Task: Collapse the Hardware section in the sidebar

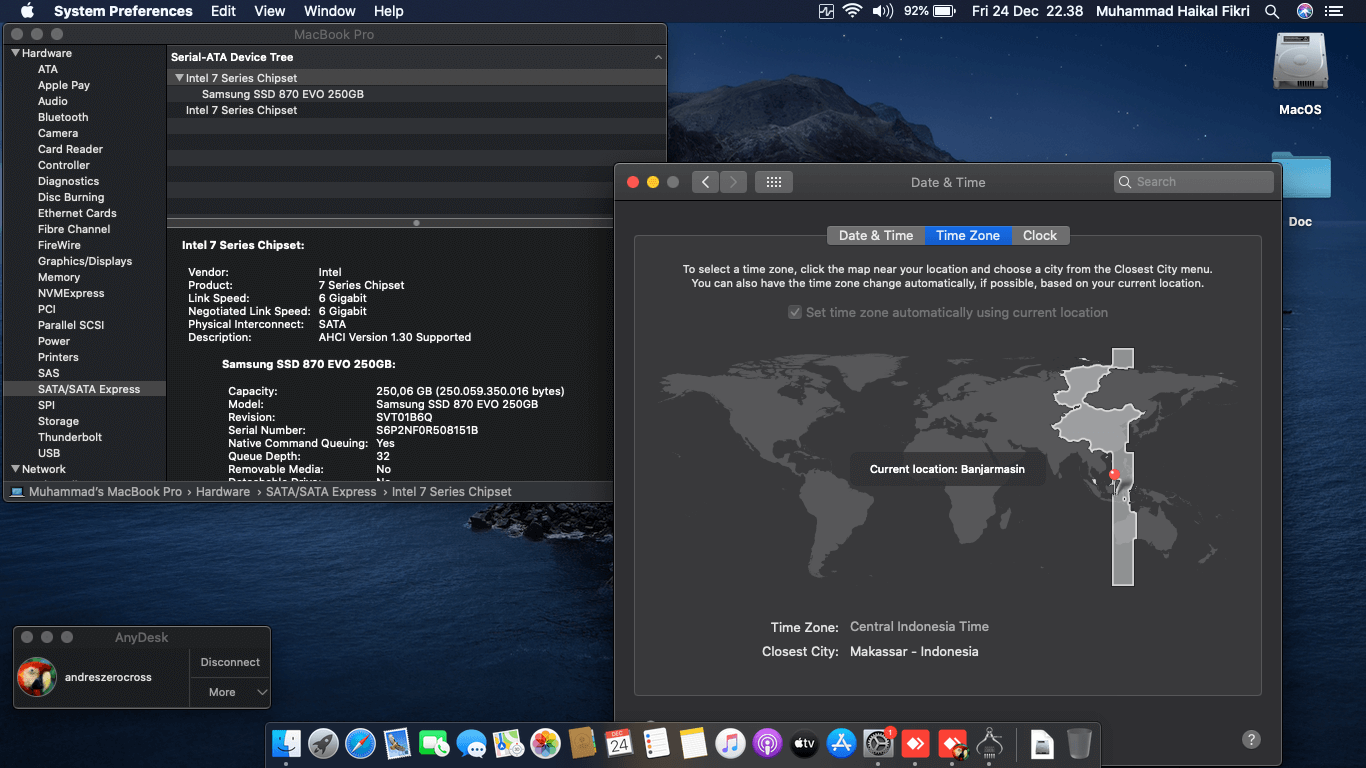Action: point(15,53)
